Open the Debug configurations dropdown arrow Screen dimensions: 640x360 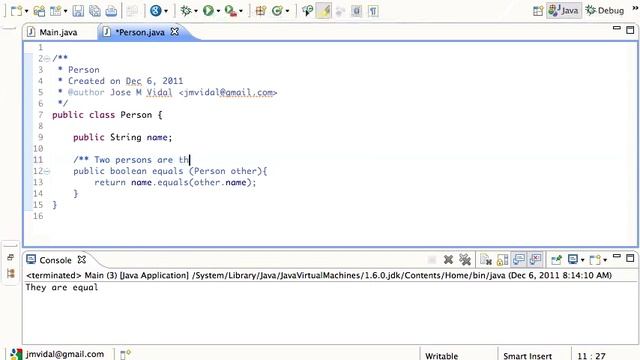196,11
